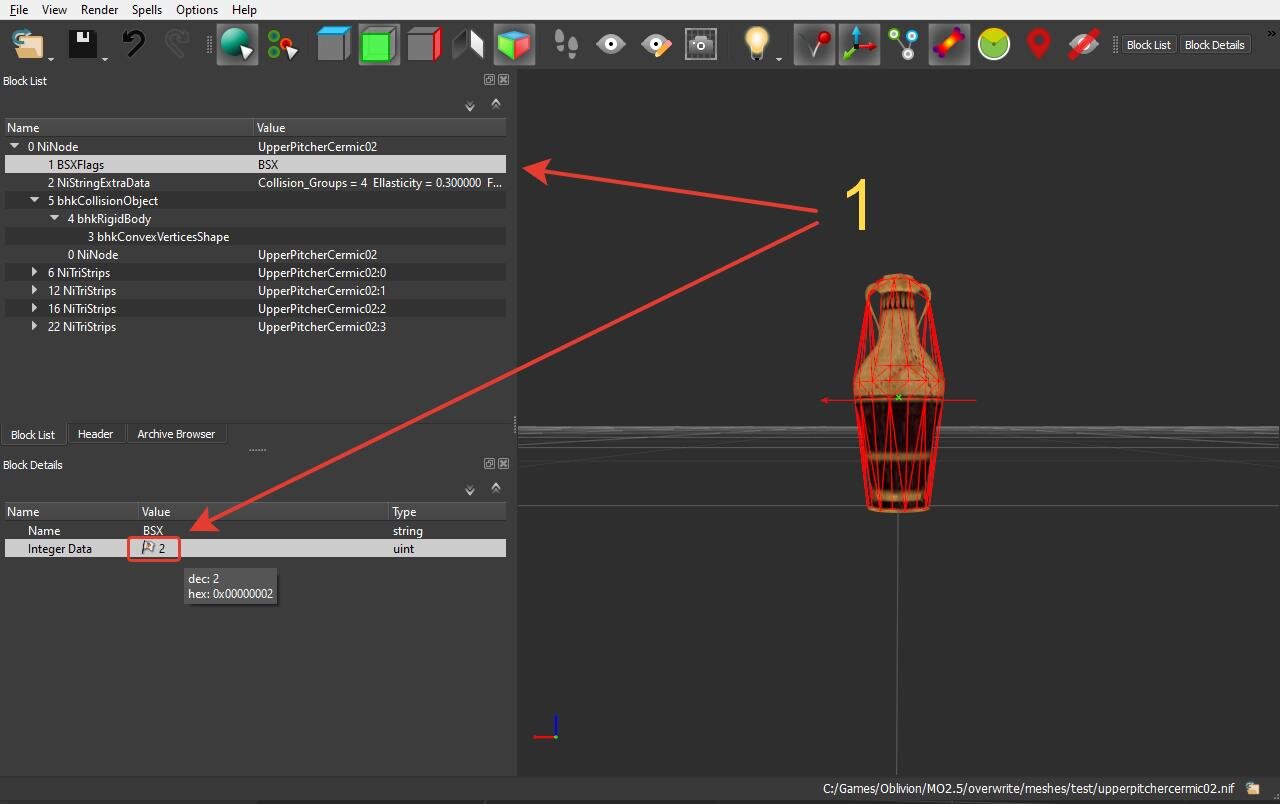The width and height of the screenshot is (1280, 804).
Task: Open the dropdown arrow beside the Save icon
Action: pos(105,59)
